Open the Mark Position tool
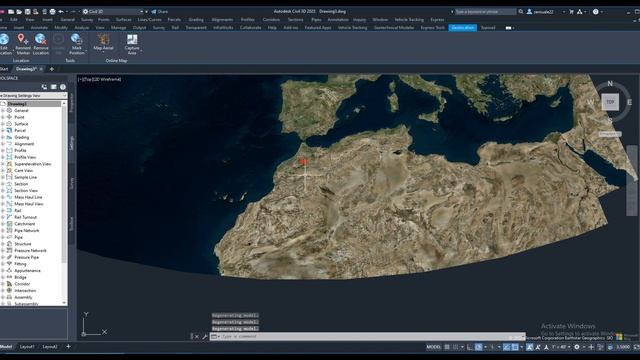This screenshot has width=640, height=360. click(77, 44)
